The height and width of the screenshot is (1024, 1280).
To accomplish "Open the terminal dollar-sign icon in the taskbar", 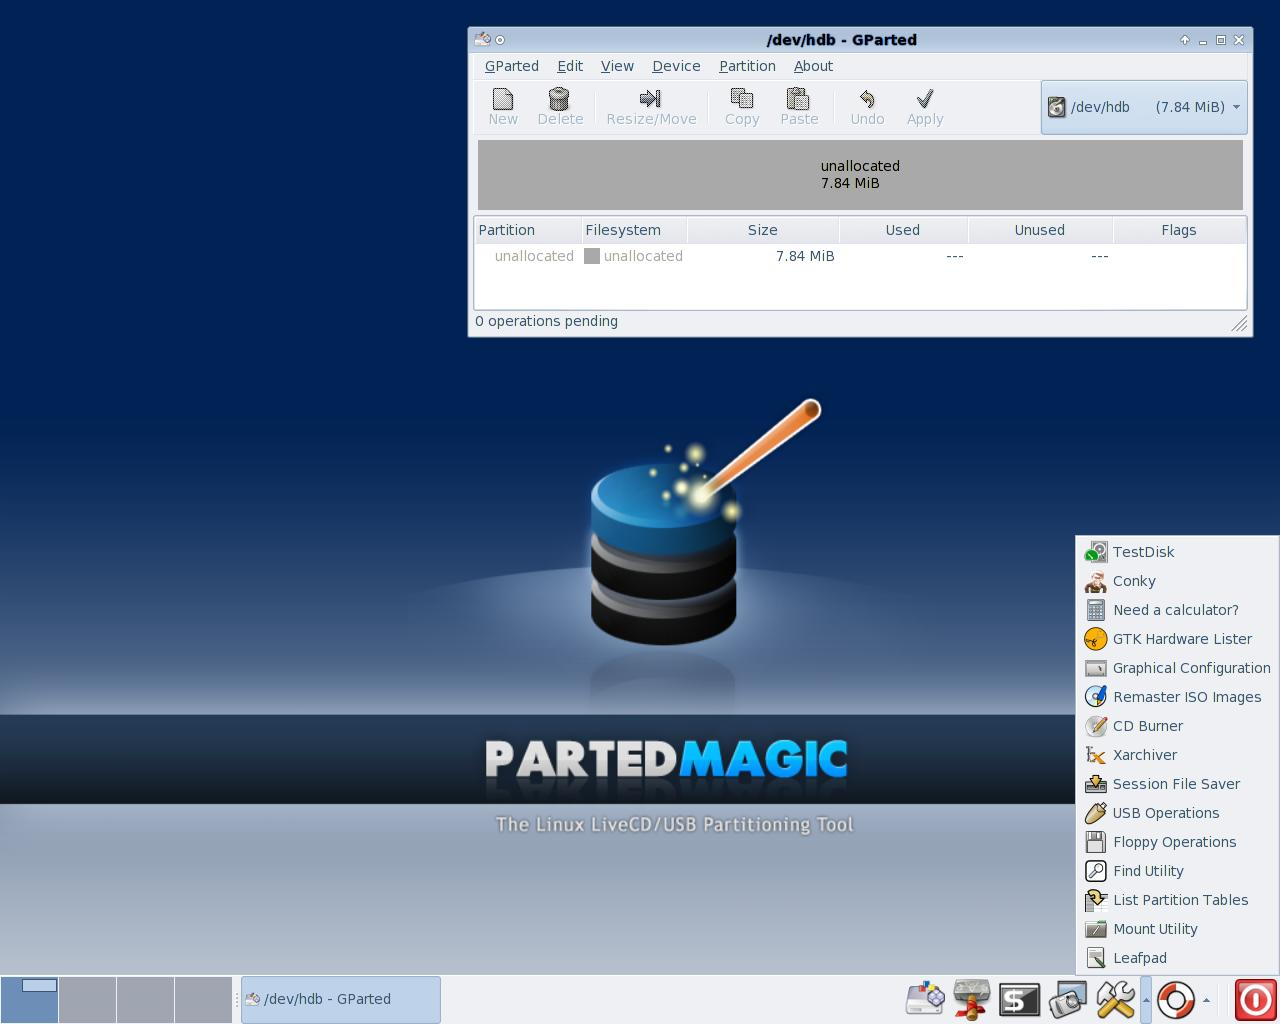I will [x=1019, y=999].
